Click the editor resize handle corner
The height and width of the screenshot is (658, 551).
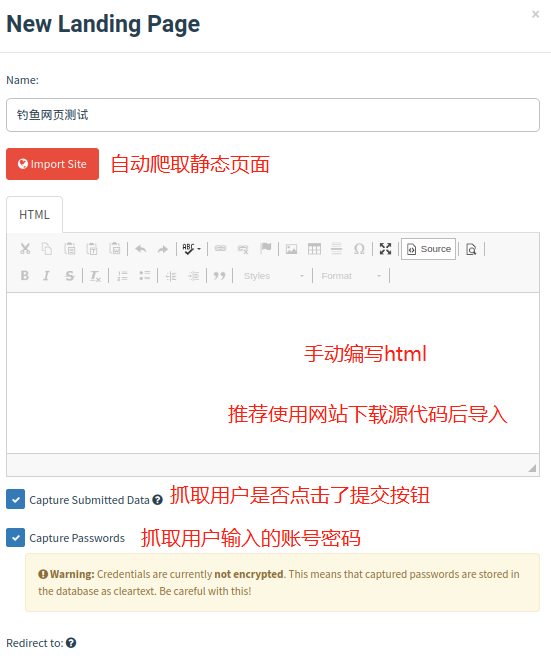point(532,468)
